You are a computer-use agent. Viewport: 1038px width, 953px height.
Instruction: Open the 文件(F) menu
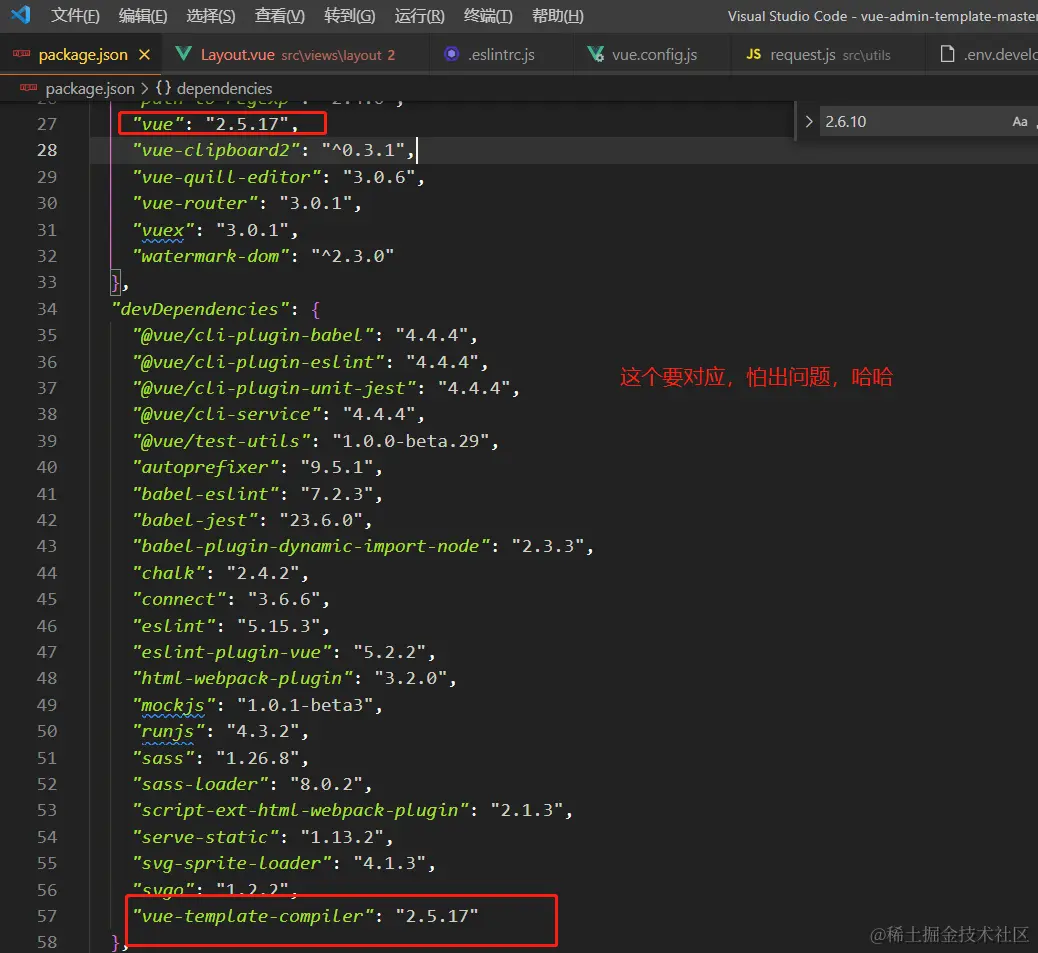click(x=75, y=16)
